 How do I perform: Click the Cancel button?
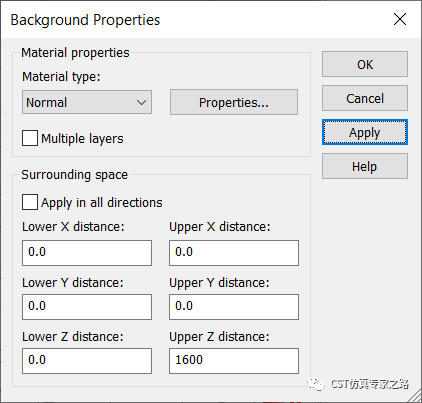(365, 98)
